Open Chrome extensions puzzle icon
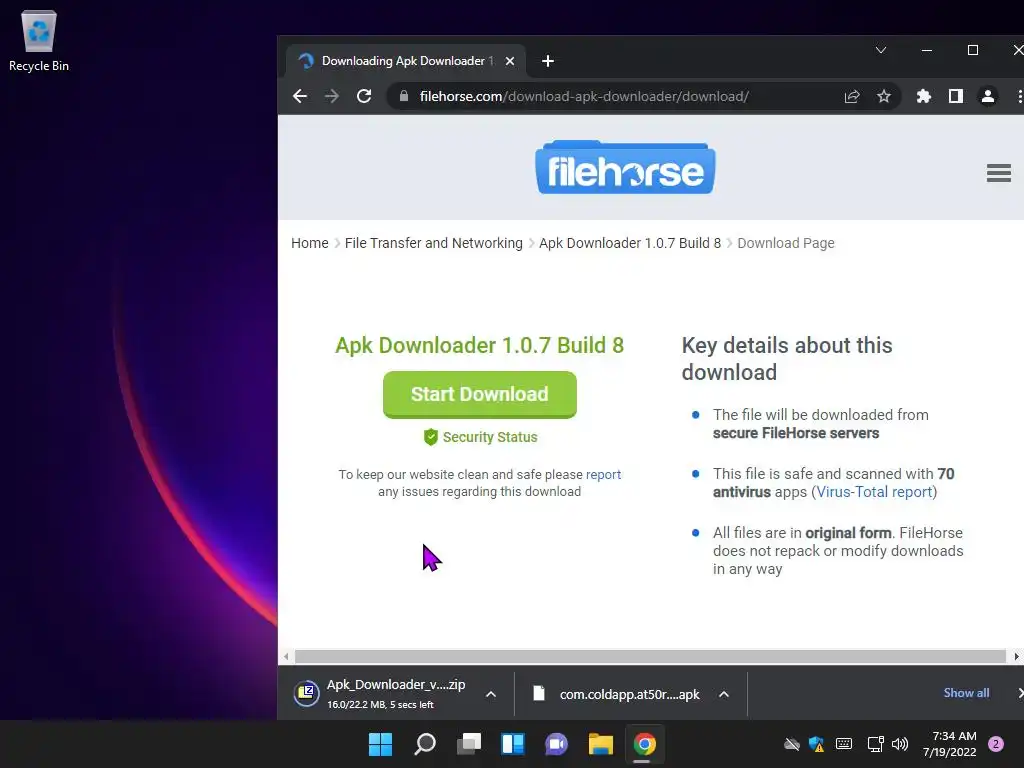This screenshot has width=1024, height=768. tap(923, 97)
